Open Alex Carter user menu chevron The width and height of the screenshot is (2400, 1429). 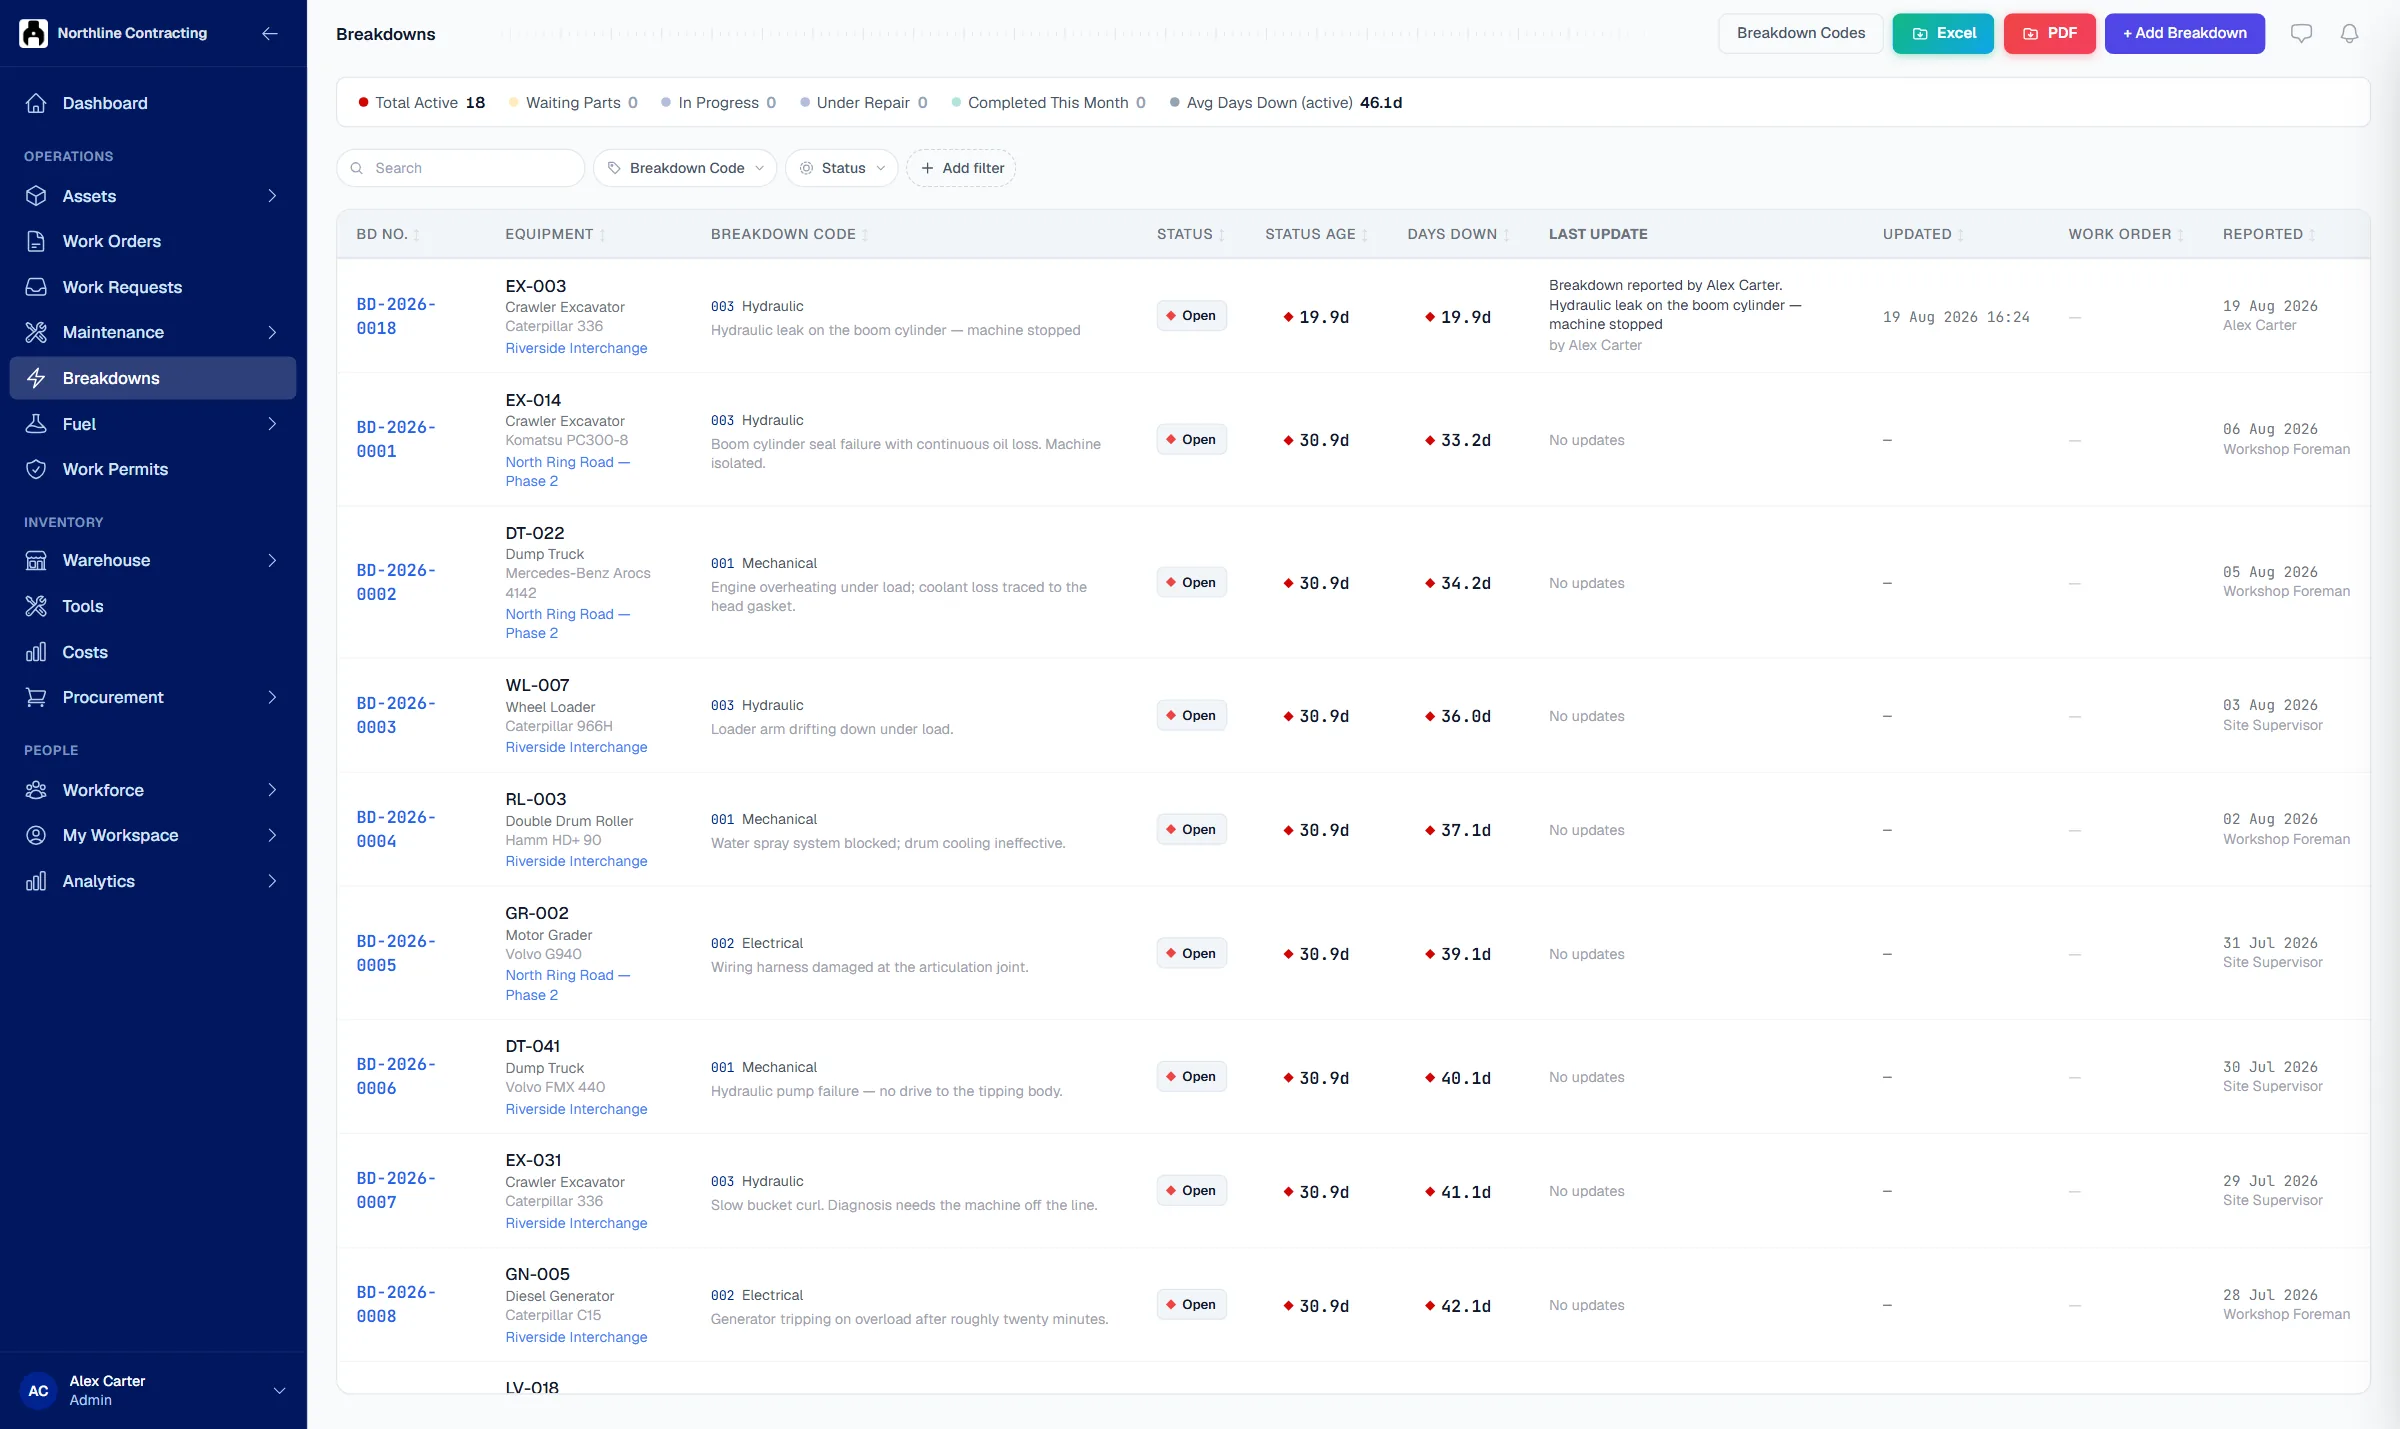[x=279, y=1390]
